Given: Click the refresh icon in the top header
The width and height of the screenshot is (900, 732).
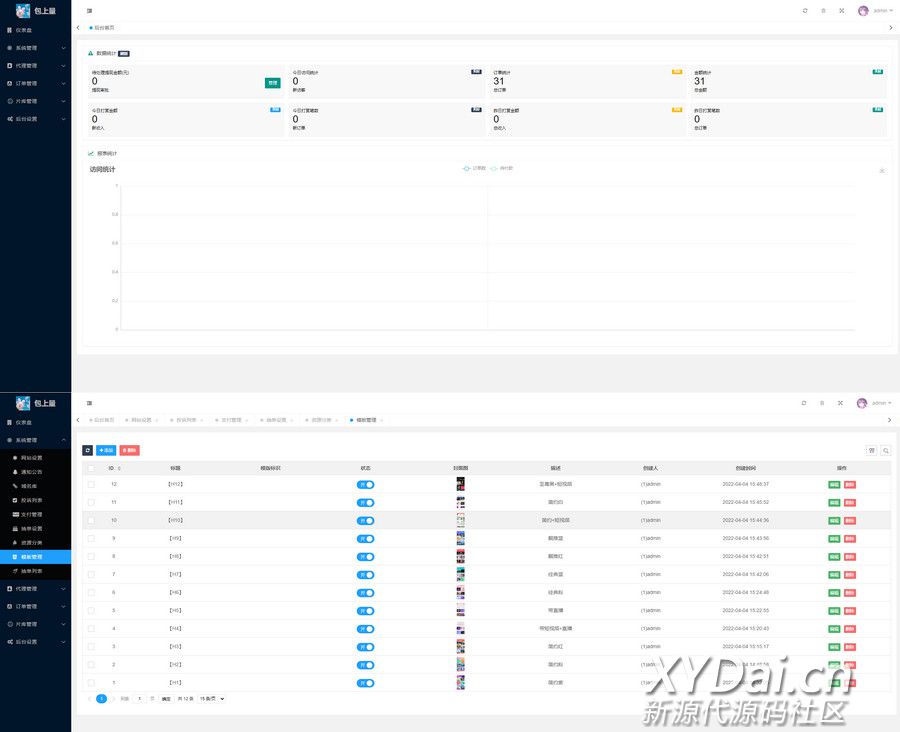Looking at the screenshot, I should pos(804,11).
